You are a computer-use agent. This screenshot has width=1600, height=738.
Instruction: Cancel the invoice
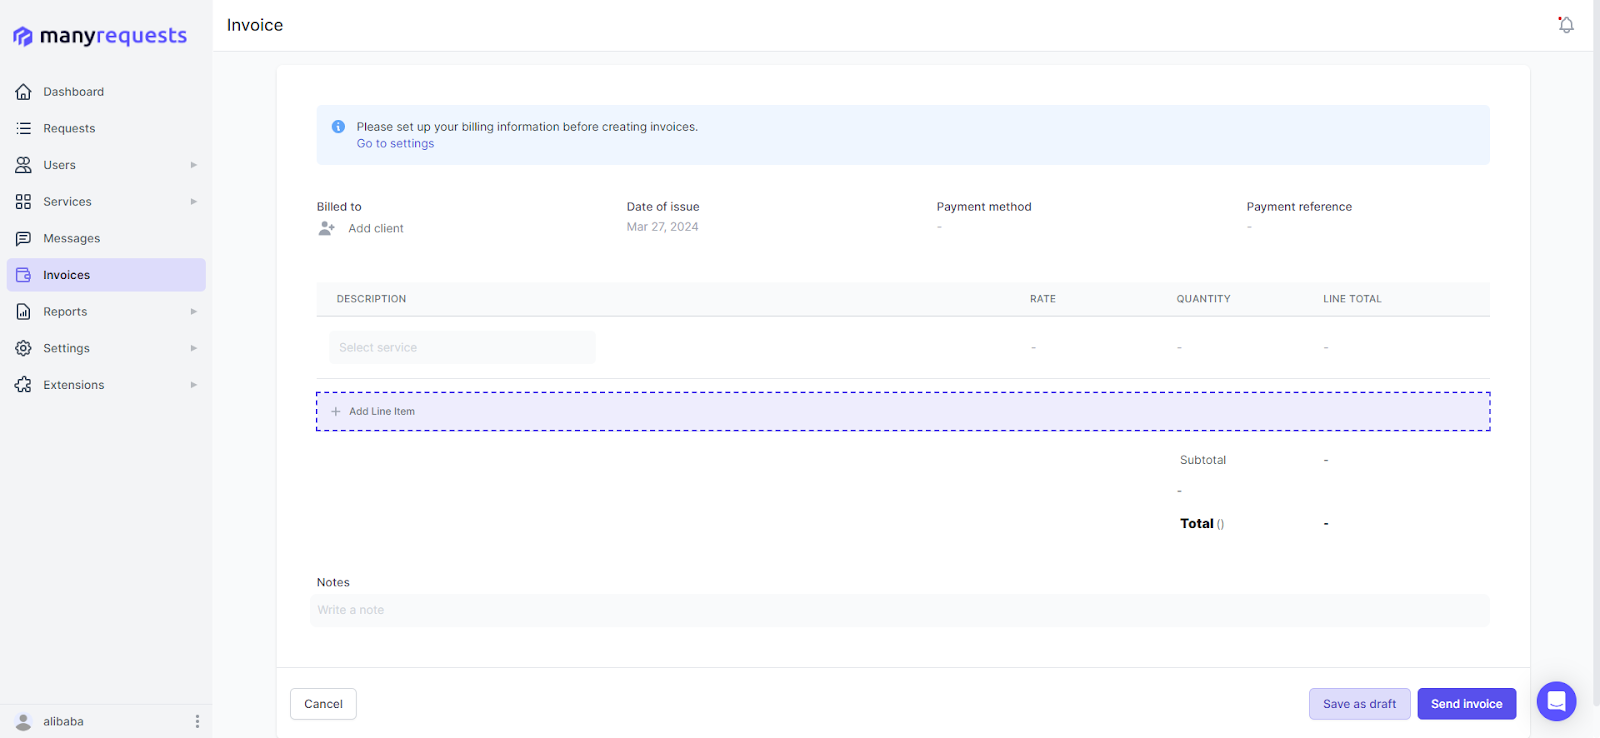pos(323,704)
